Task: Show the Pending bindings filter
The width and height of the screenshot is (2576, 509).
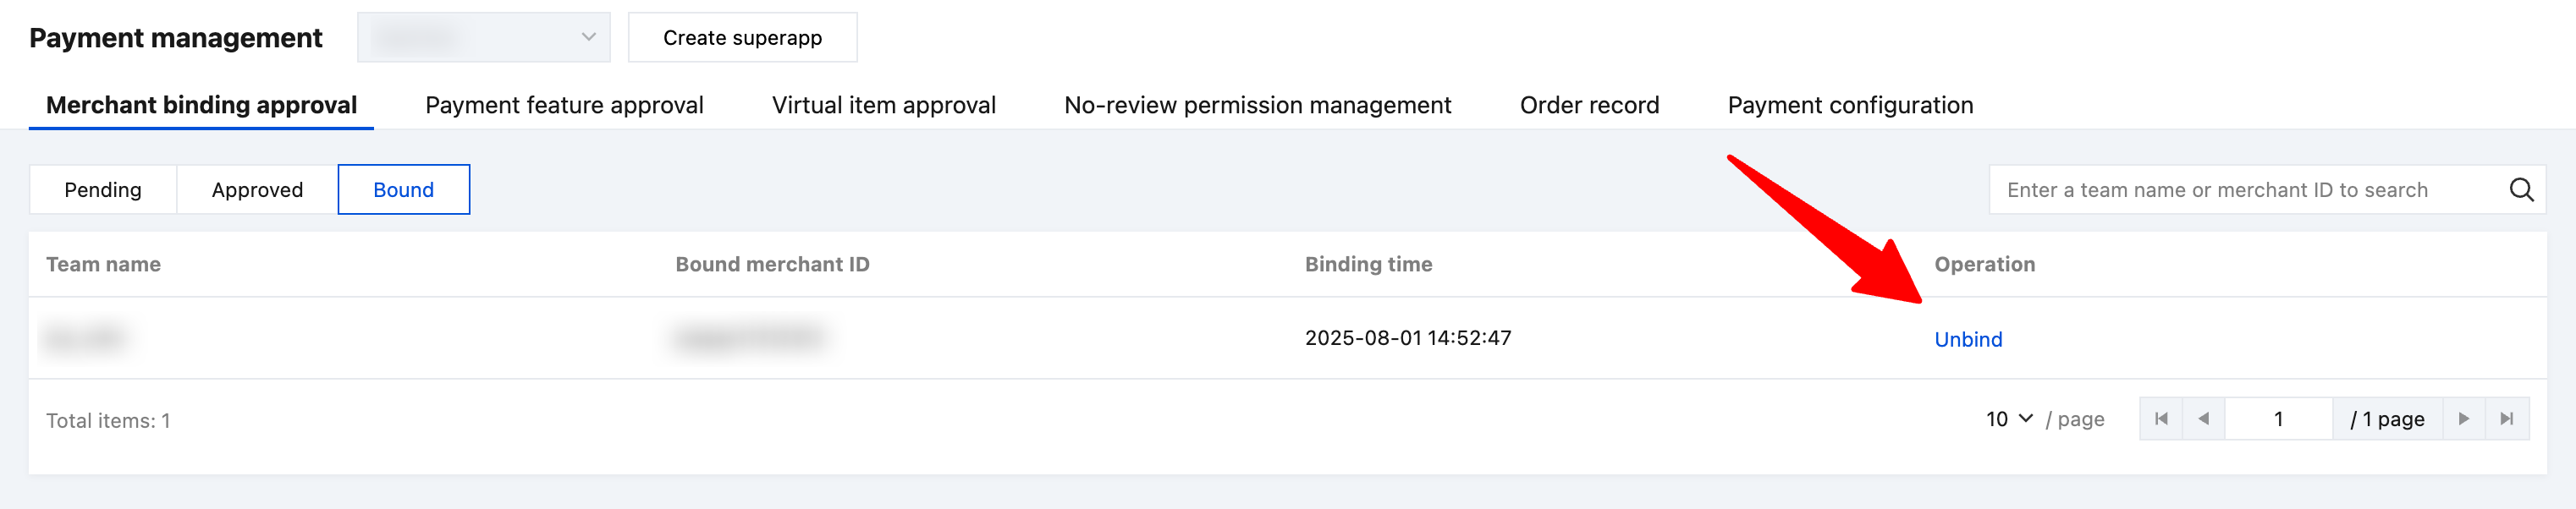Action: (103, 190)
